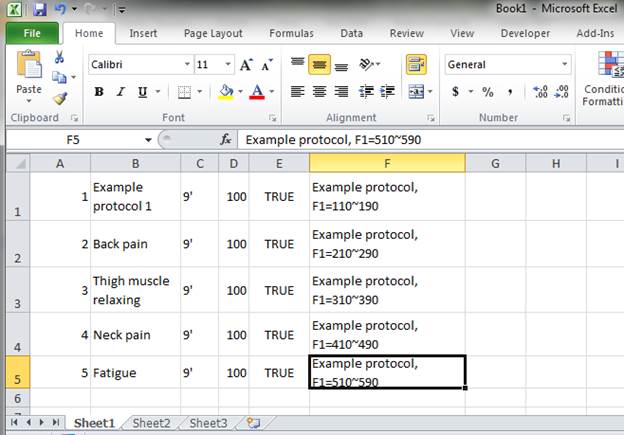
Task: Click the Cut scissors icon
Action: pyautogui.click(x=59, y=58)
